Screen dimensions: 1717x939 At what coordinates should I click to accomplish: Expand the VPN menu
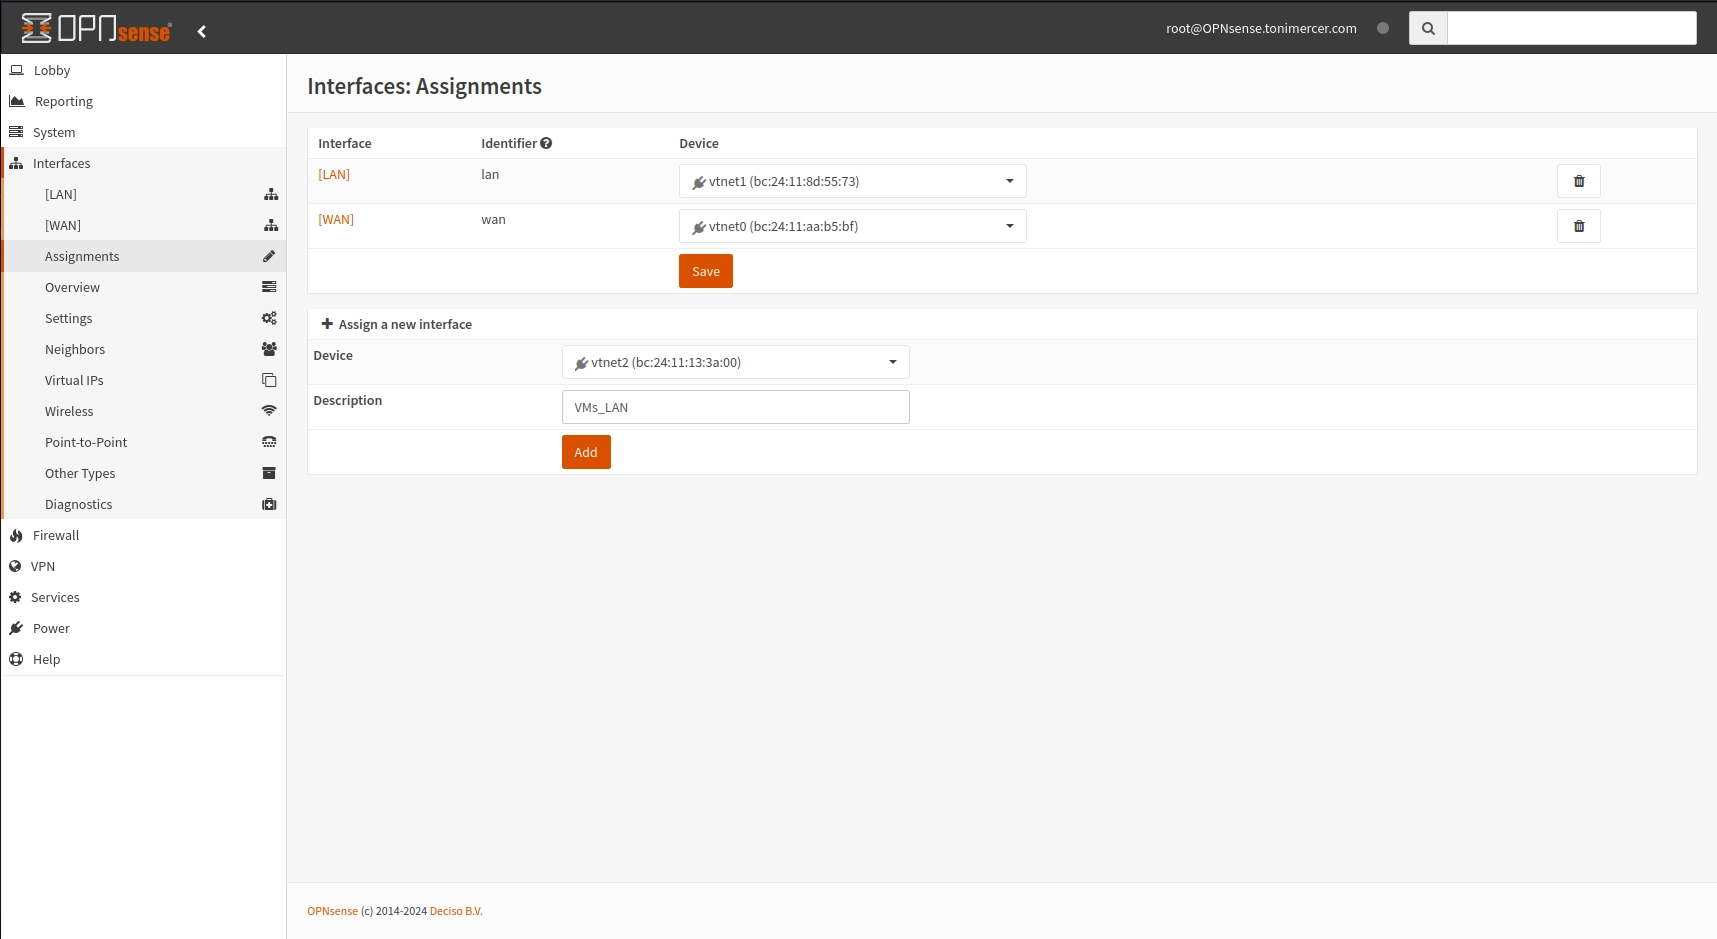pyautogui.click(x=143, y=566)
